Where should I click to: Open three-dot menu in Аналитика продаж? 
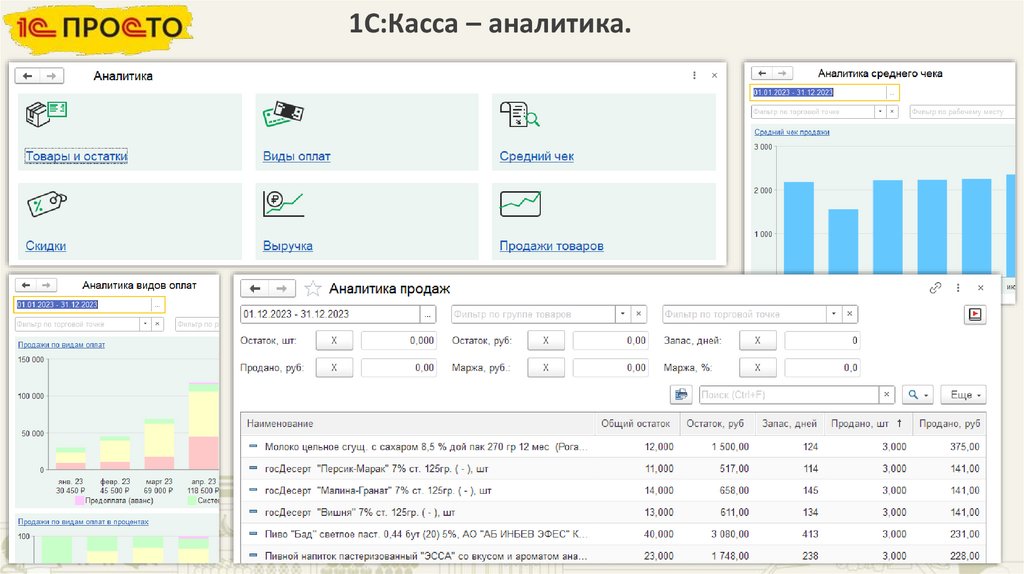[958, 288]
